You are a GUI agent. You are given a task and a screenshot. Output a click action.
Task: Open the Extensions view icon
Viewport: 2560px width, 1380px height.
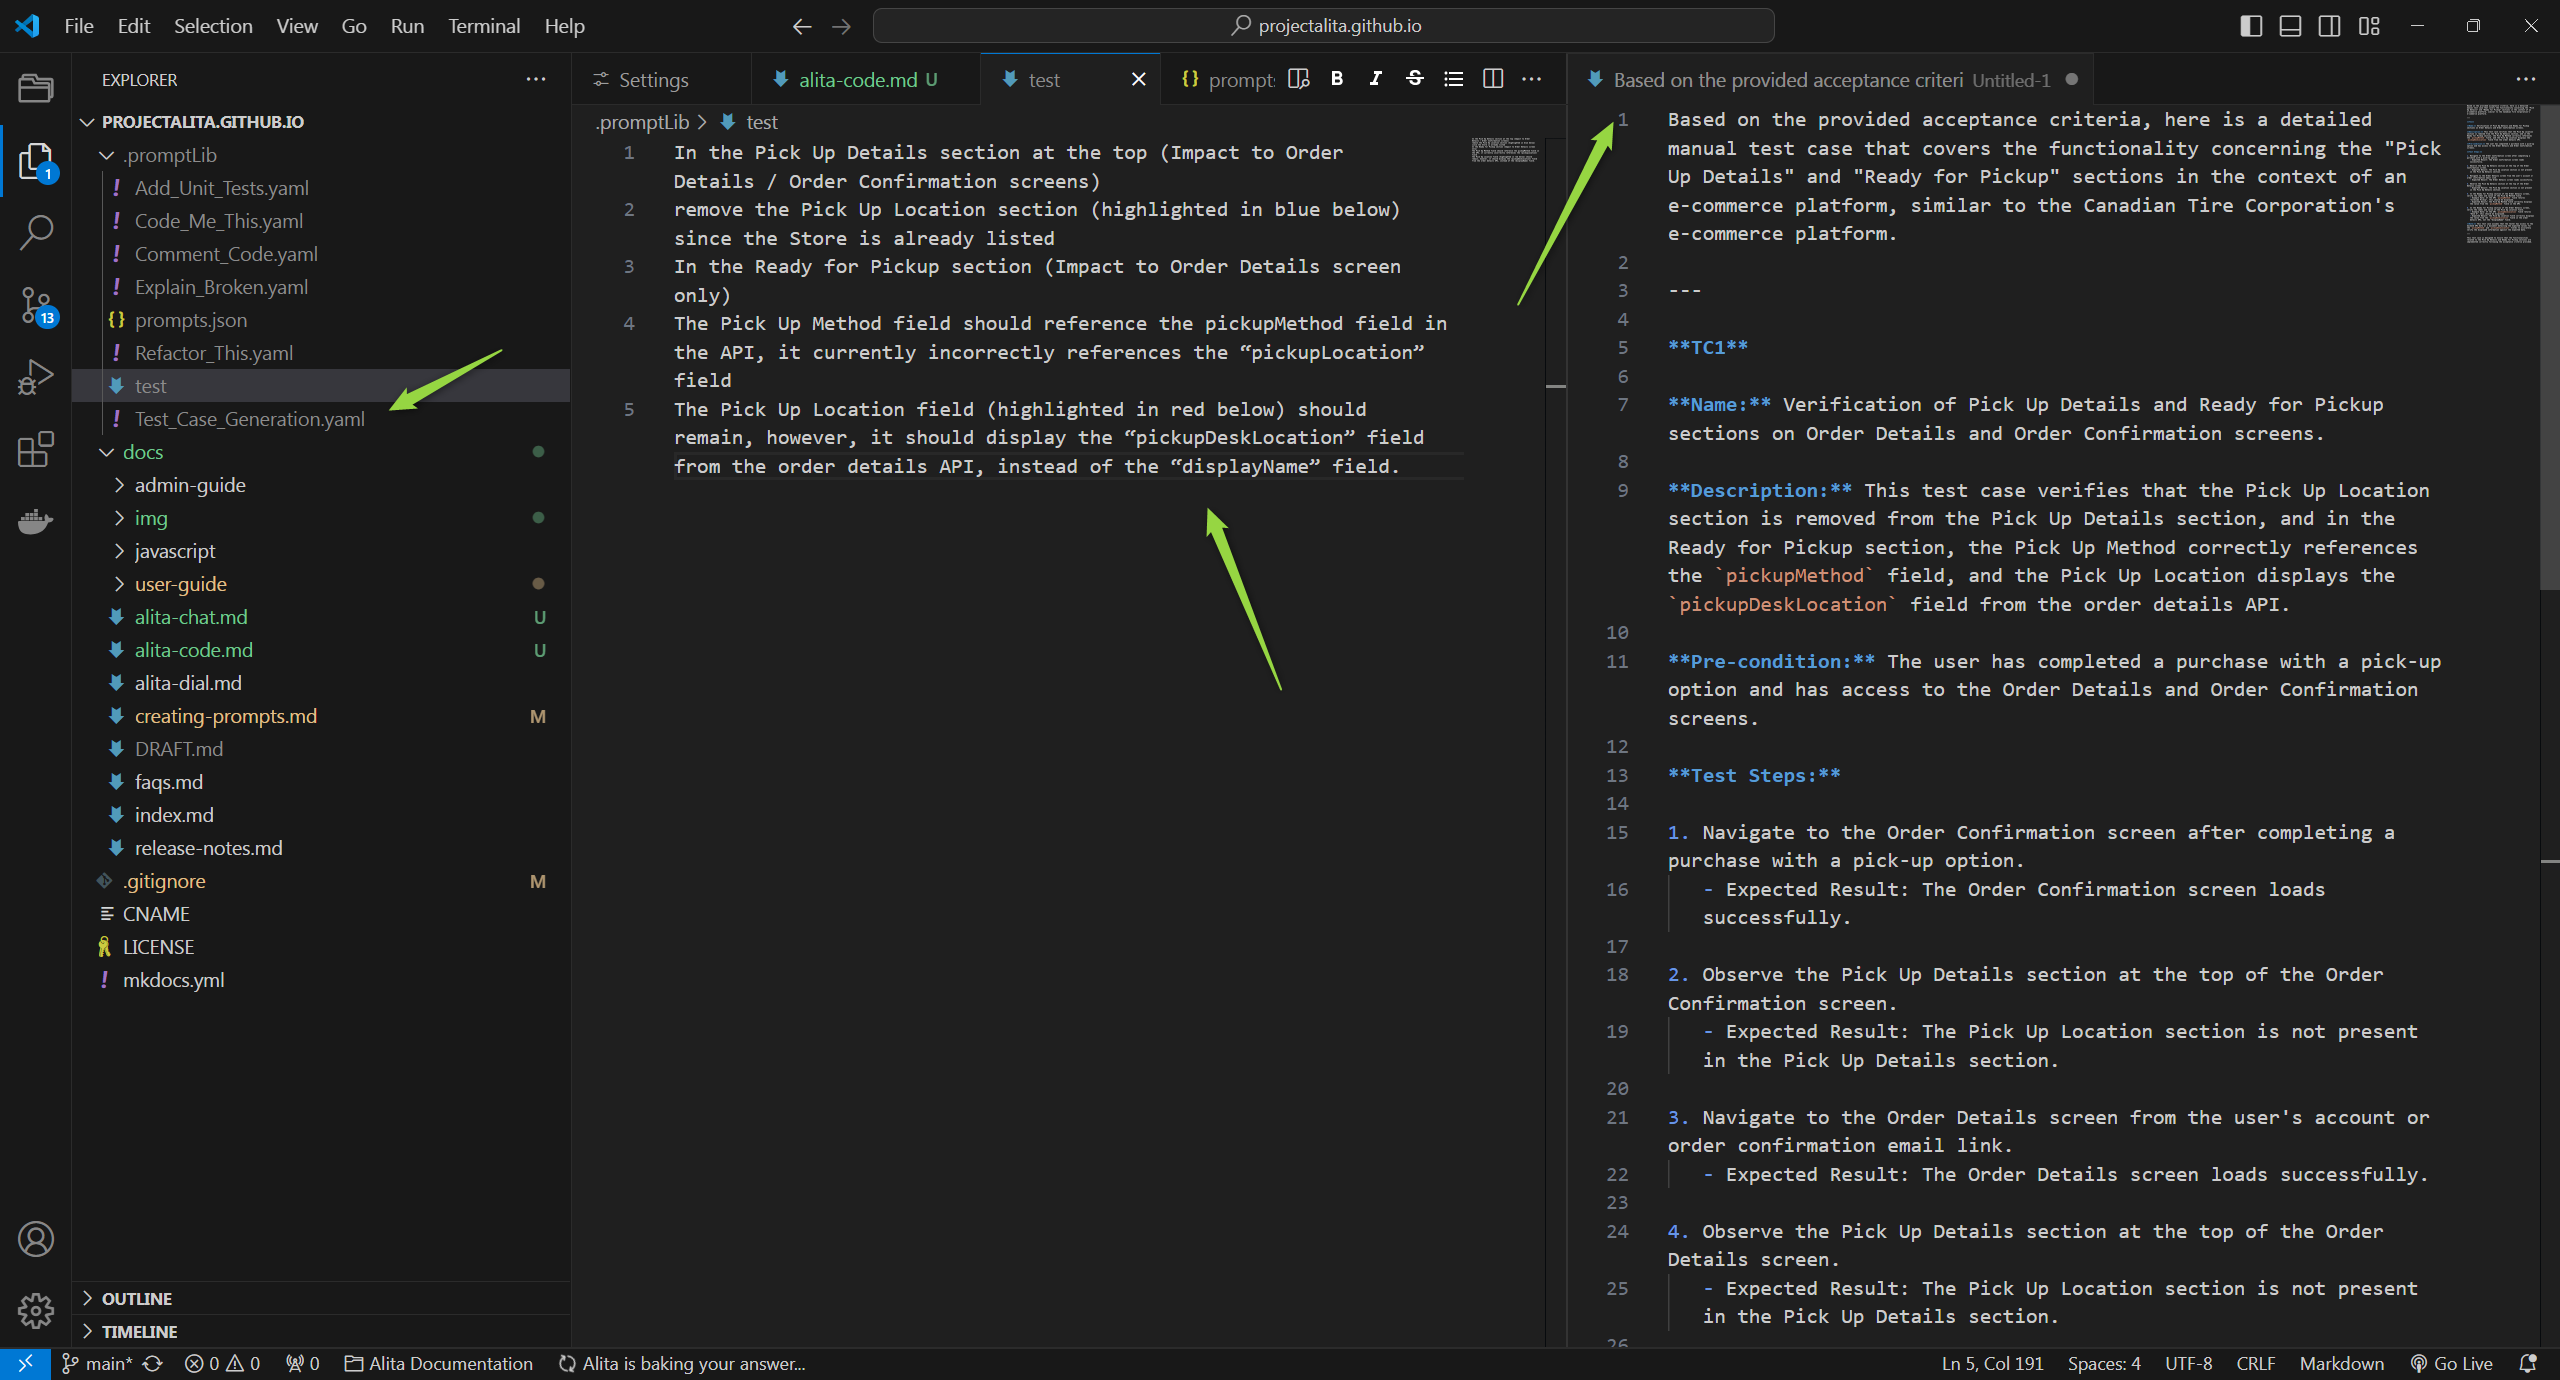click(x=36, y=449)
